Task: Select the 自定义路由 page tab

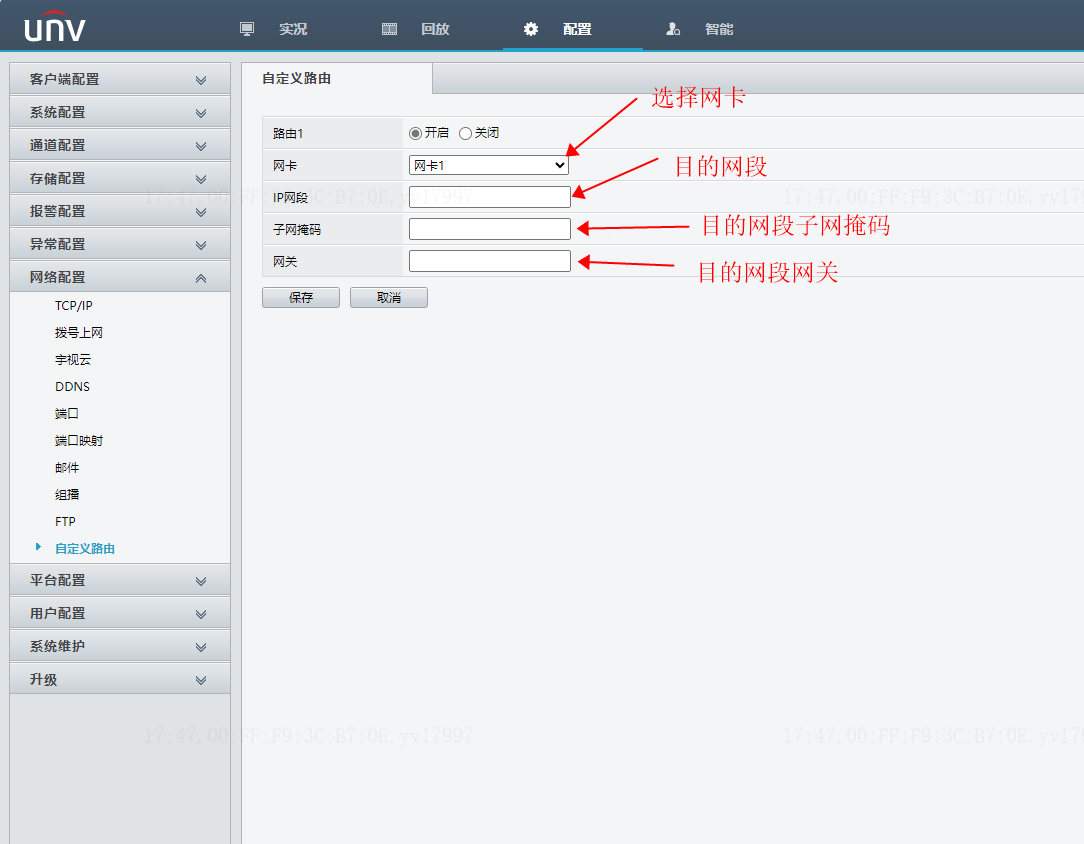Action: (x=337, y=78)
